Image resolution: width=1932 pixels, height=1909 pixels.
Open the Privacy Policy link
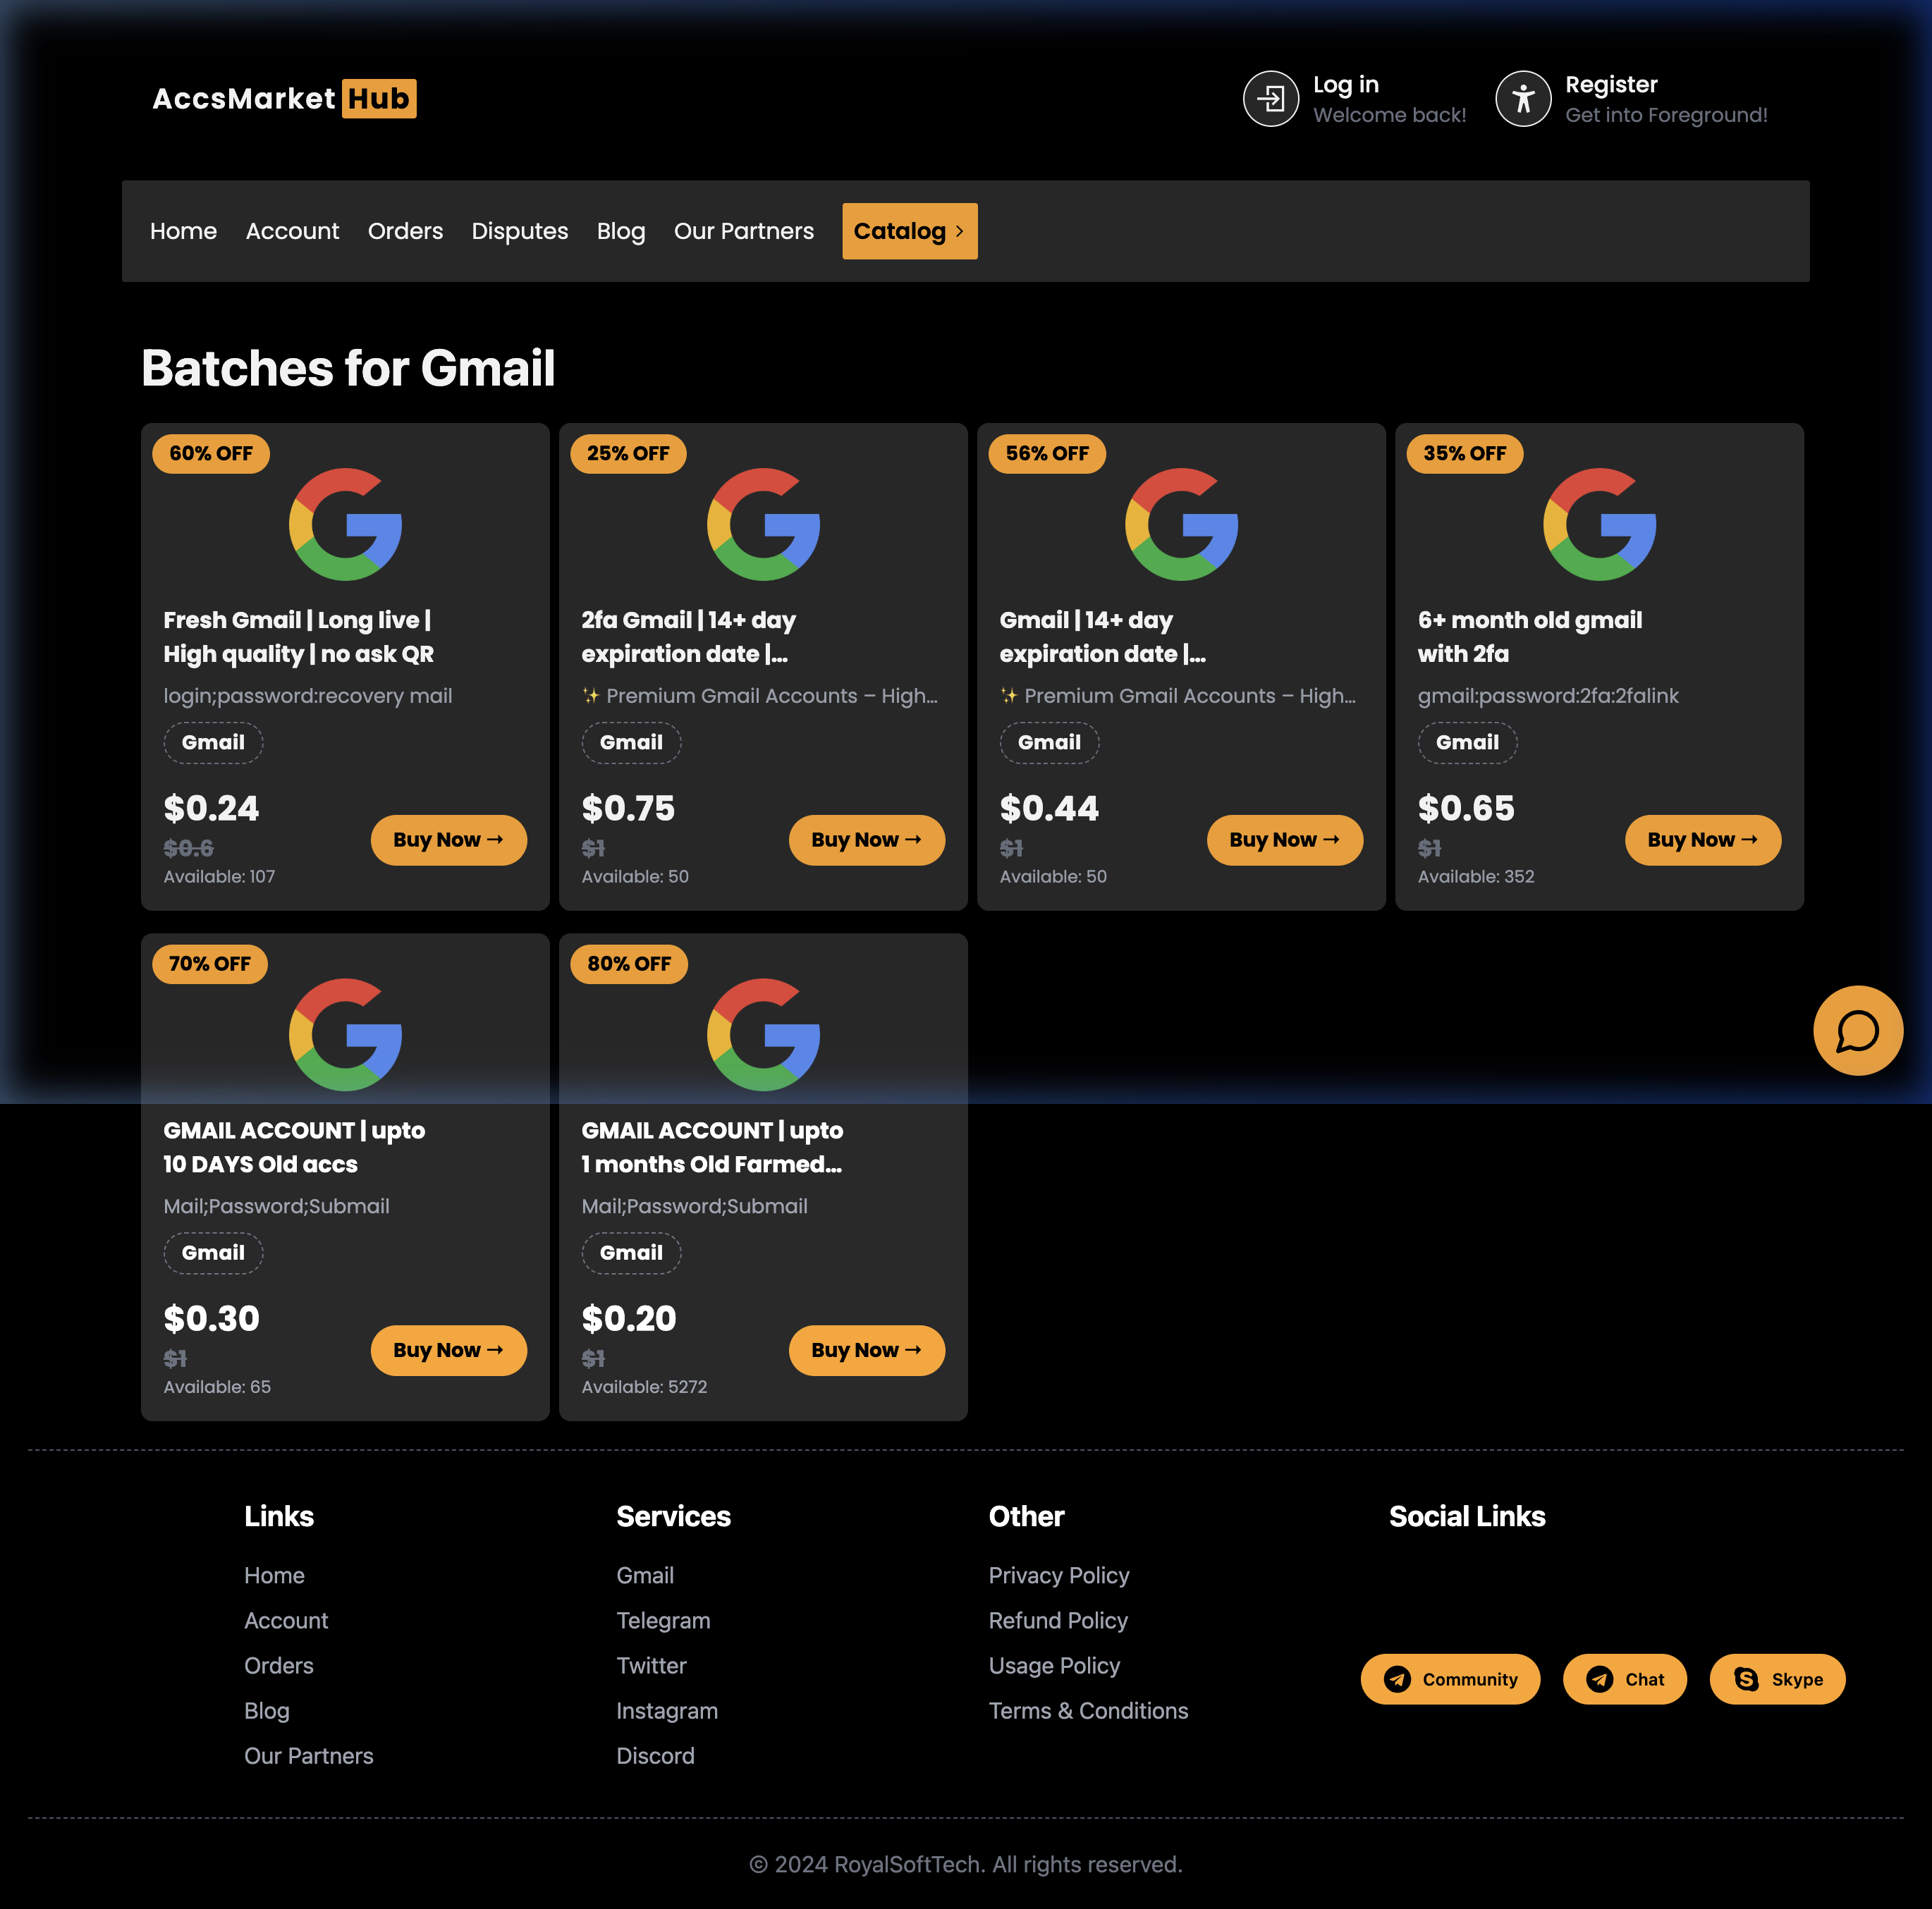point(1058,1575)
